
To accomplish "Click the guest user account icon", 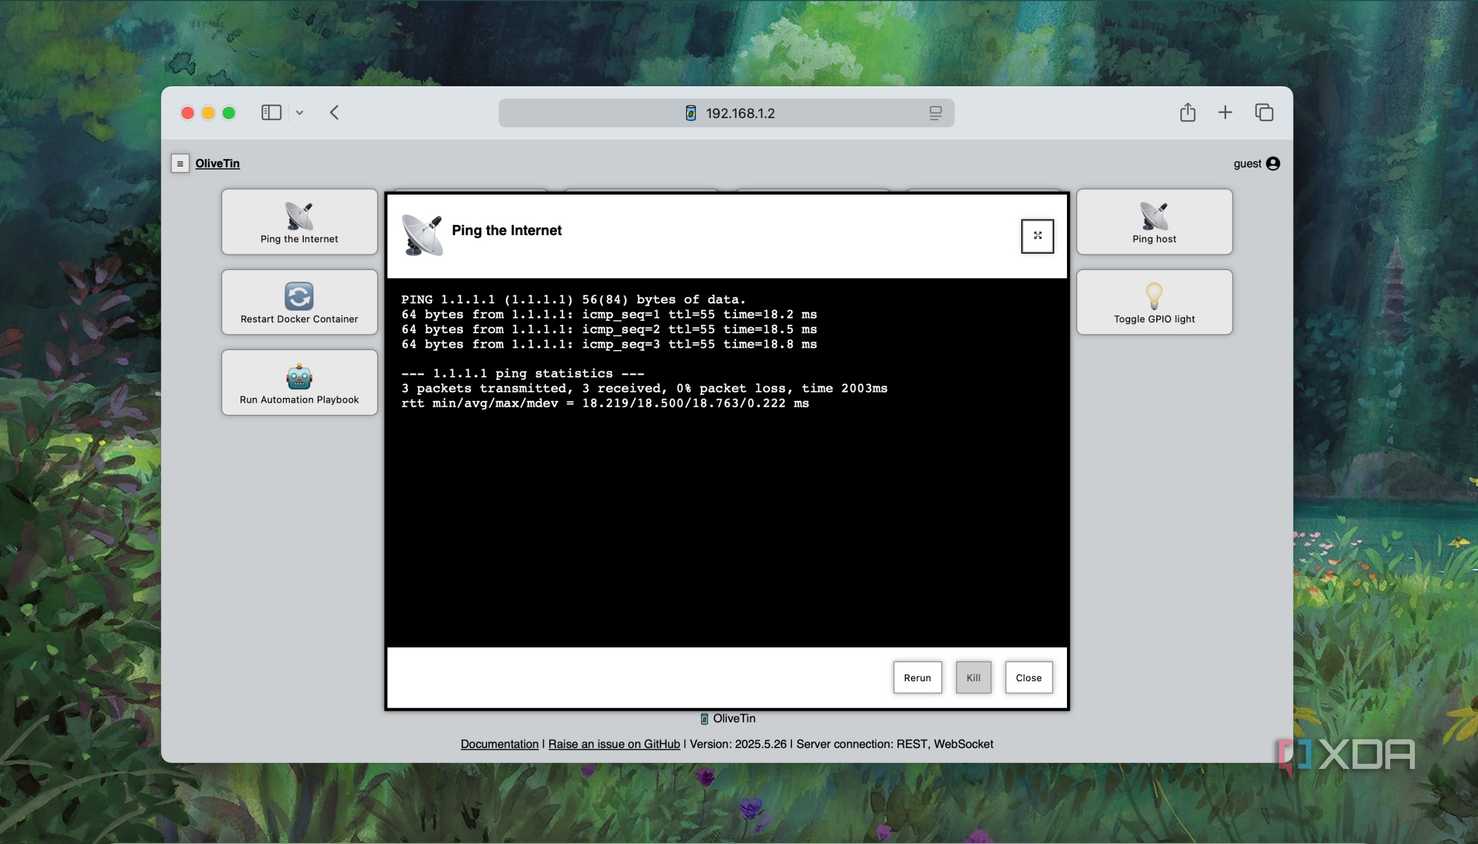I will (1273, 163).
